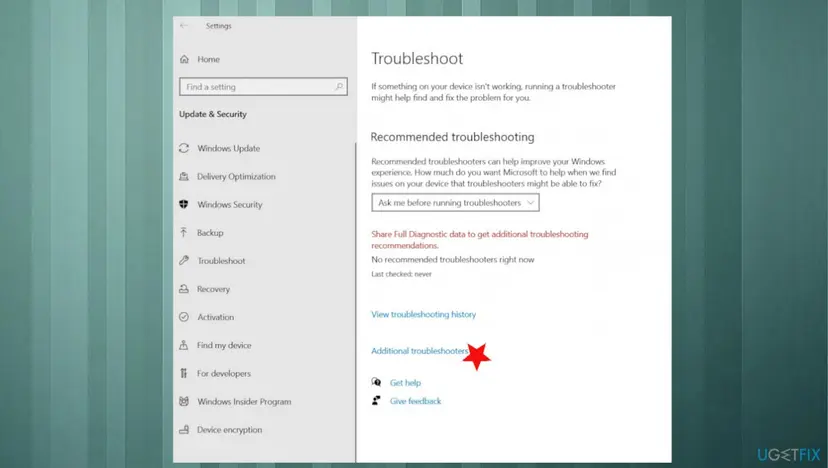
Task: Click the Update & Security heading
Action: coord(213,114)
